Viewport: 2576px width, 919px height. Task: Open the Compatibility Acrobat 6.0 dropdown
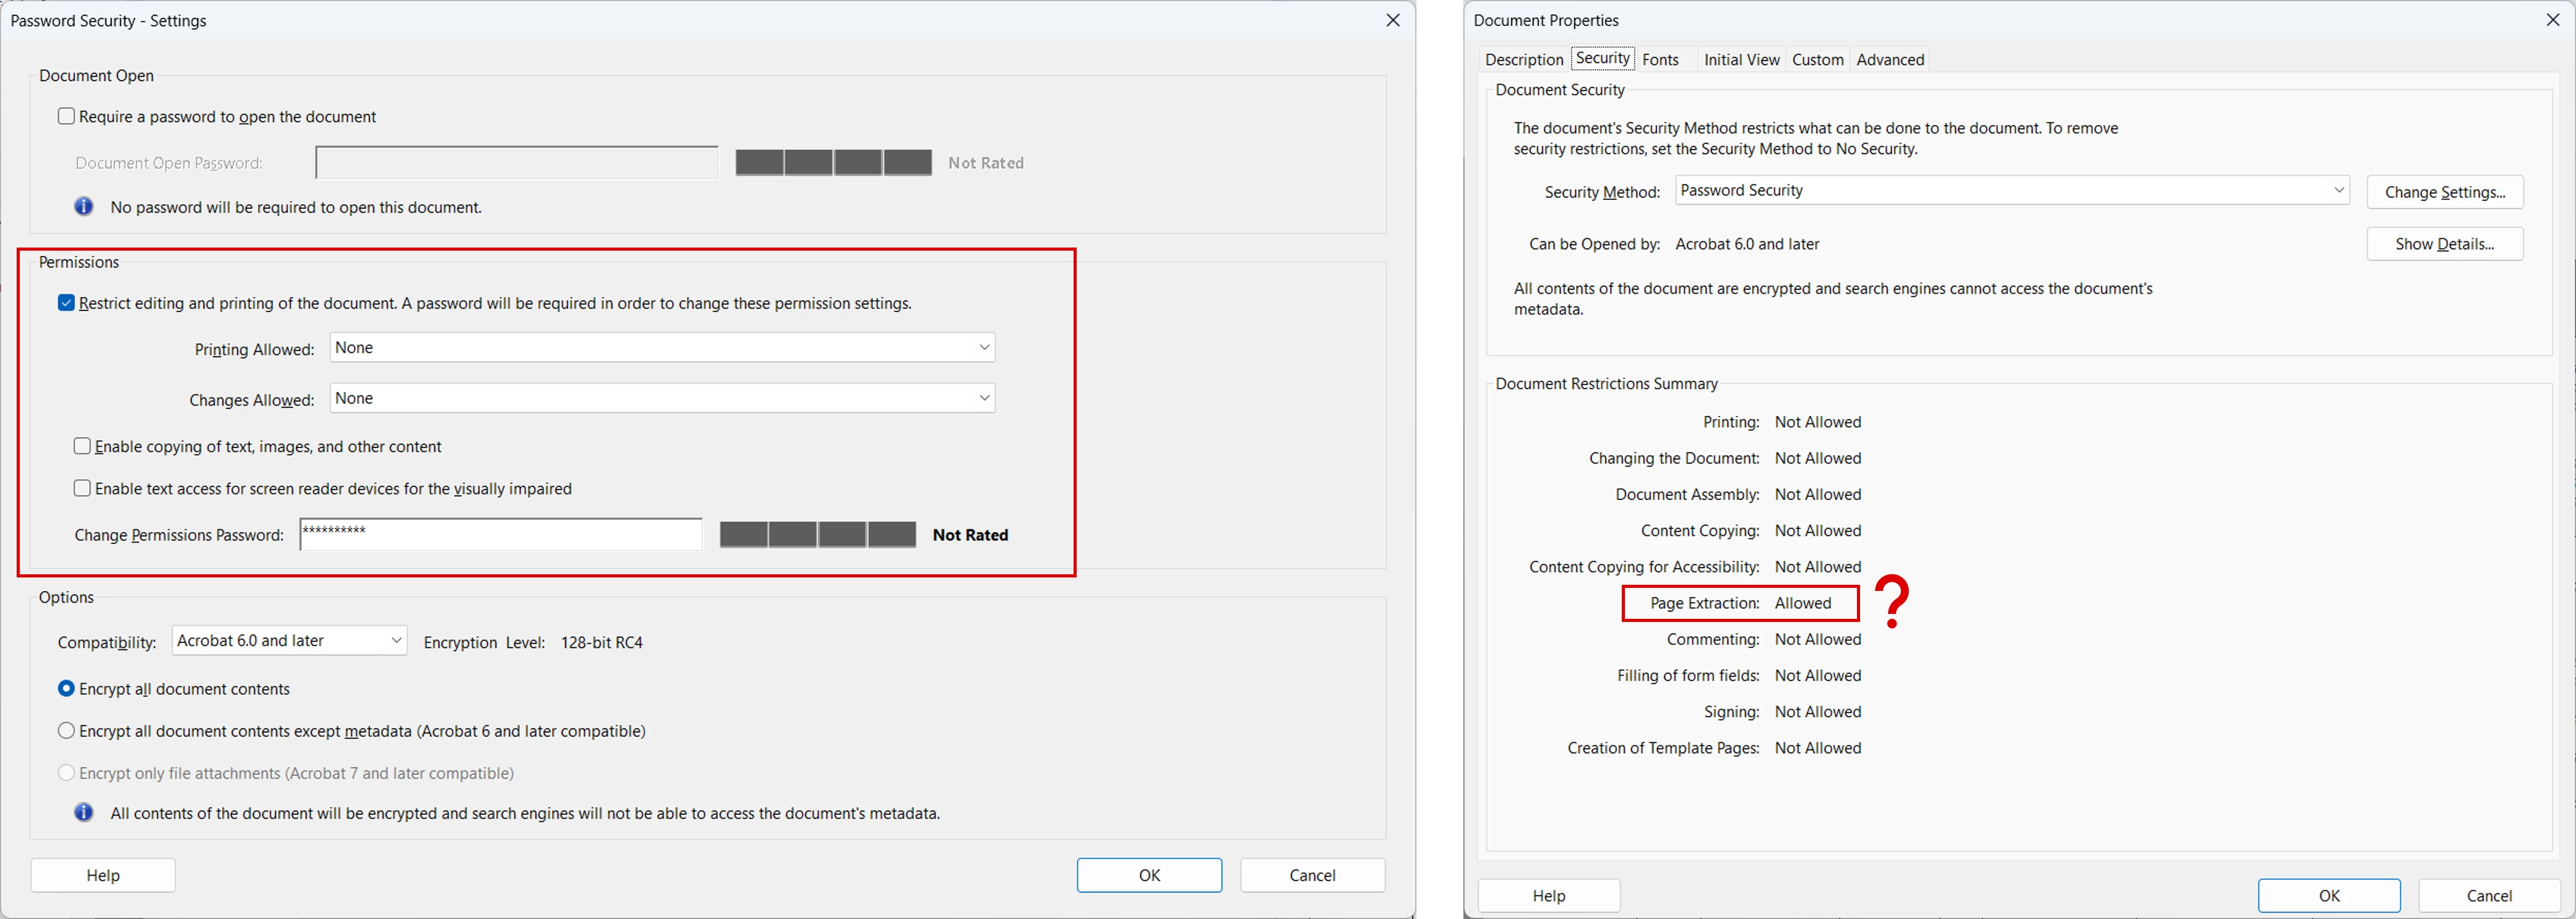coord(289,641)
